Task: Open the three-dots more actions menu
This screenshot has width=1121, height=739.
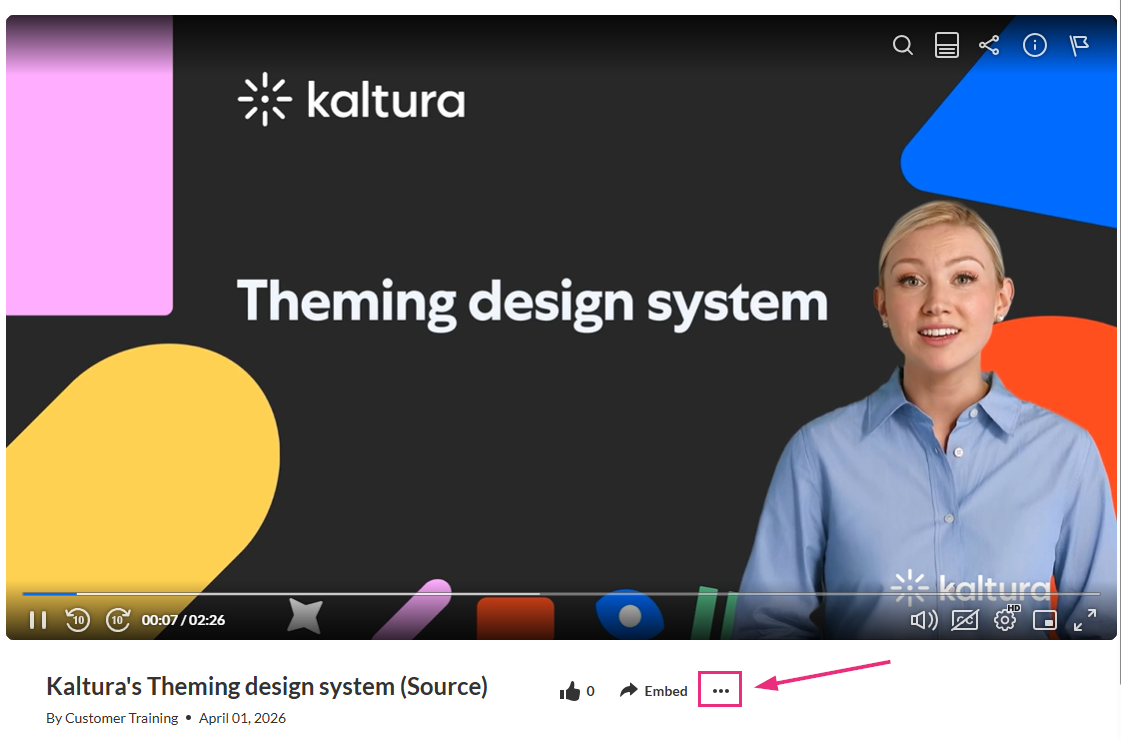Action: 721,690
